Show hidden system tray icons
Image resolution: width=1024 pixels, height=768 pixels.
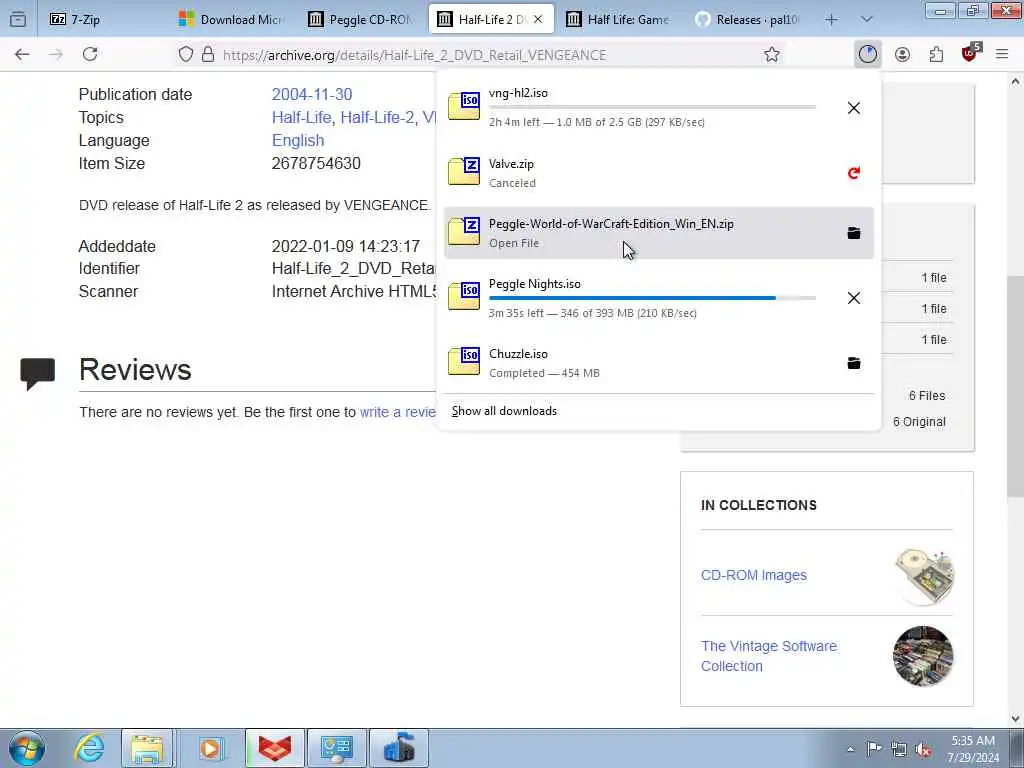tap(850, 749)
